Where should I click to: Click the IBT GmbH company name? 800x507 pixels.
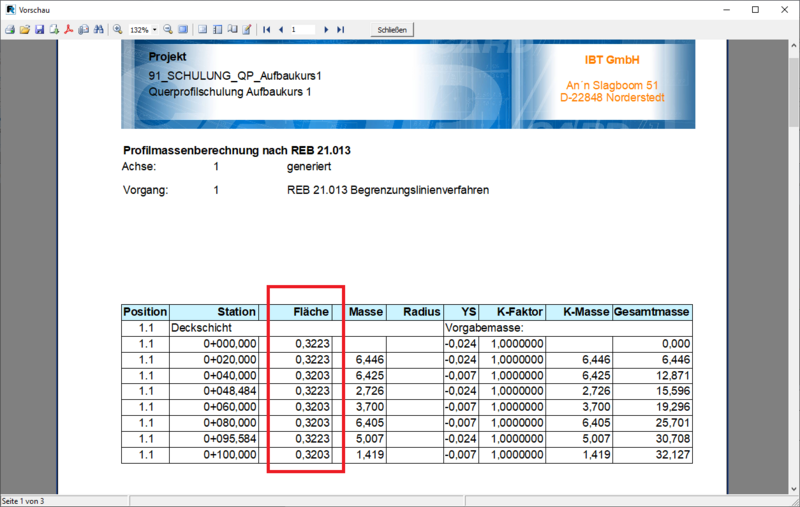(612, 60)
